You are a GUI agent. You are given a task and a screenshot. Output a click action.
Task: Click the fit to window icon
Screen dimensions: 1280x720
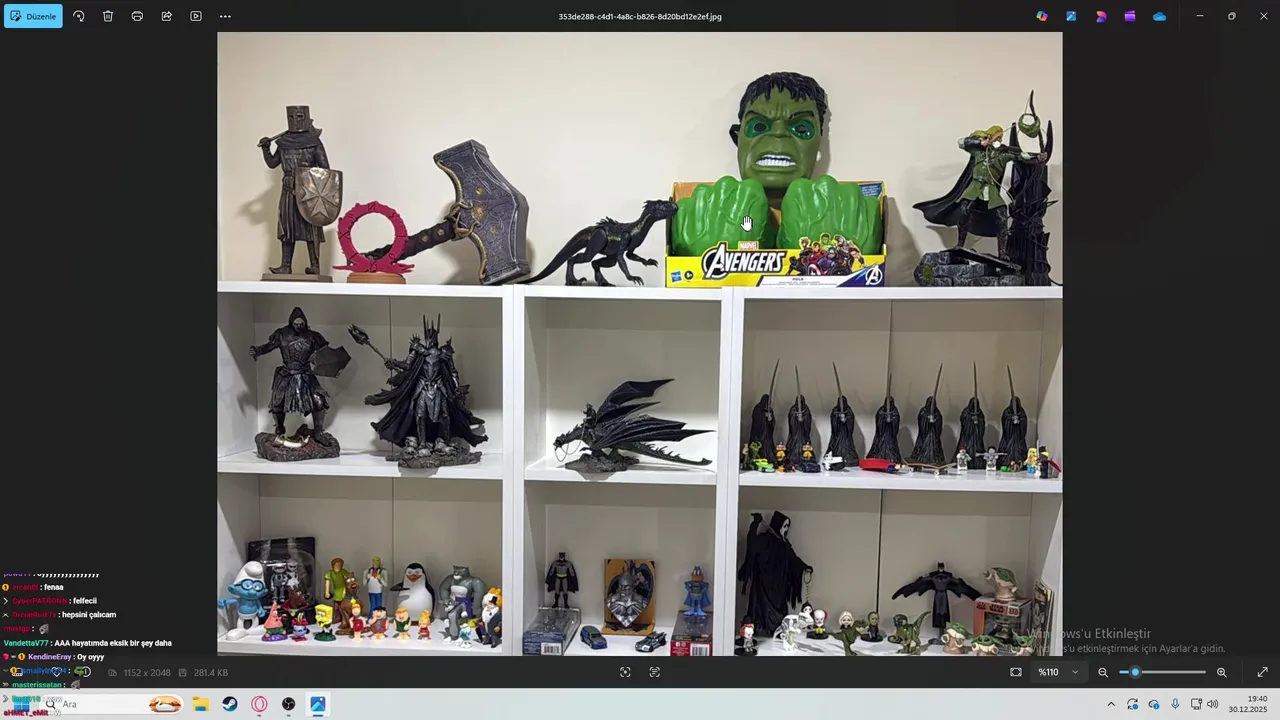(1016, 672)
